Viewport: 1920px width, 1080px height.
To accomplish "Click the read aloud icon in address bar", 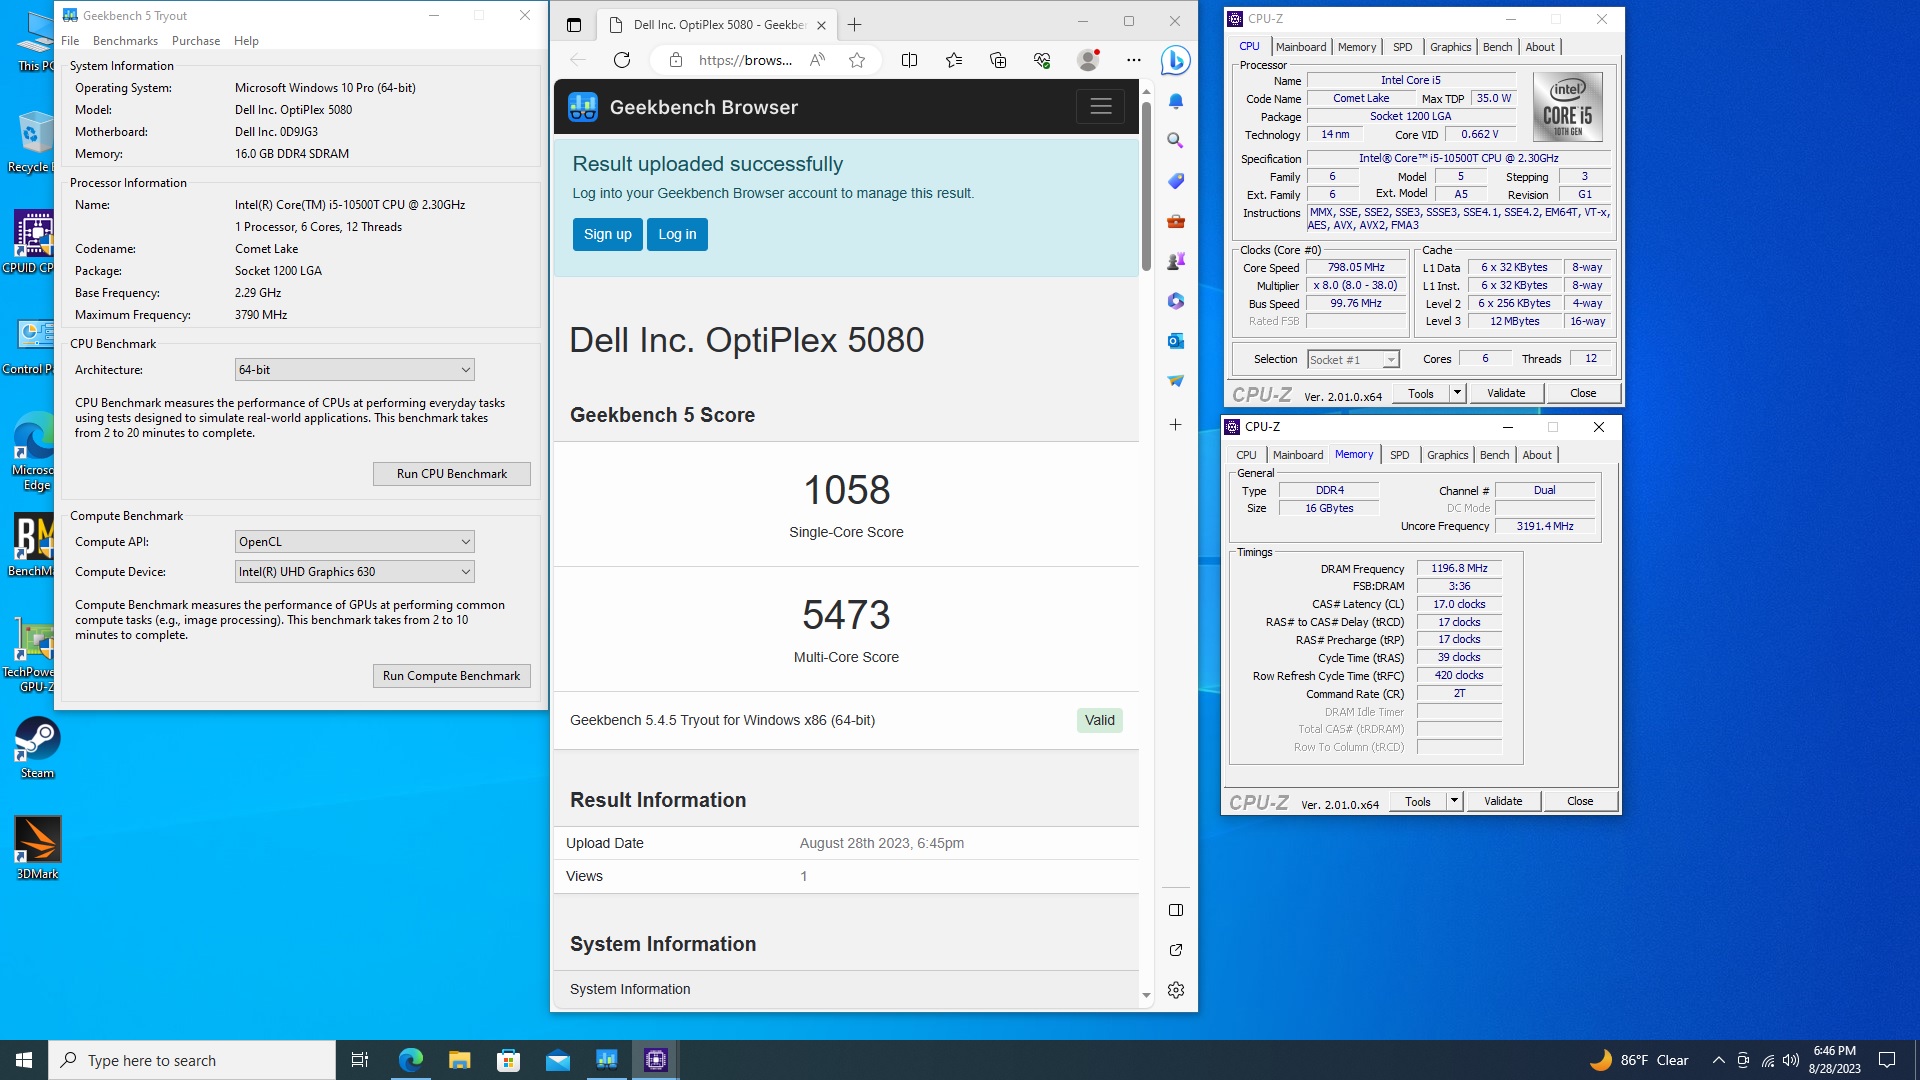I will [817, 60].
